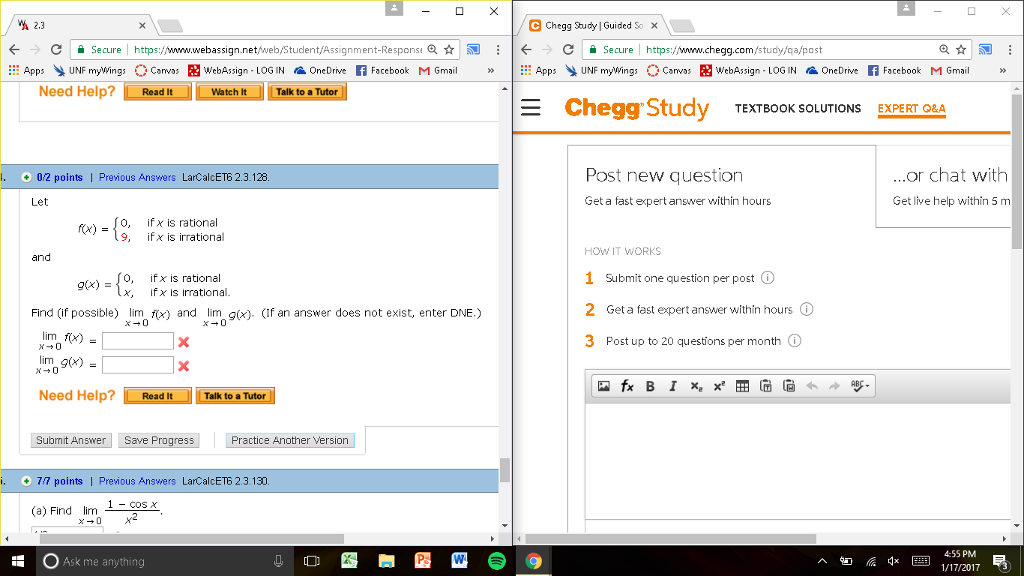
Task: Toggle bold formatting in the editor
Action: [650, 386]
